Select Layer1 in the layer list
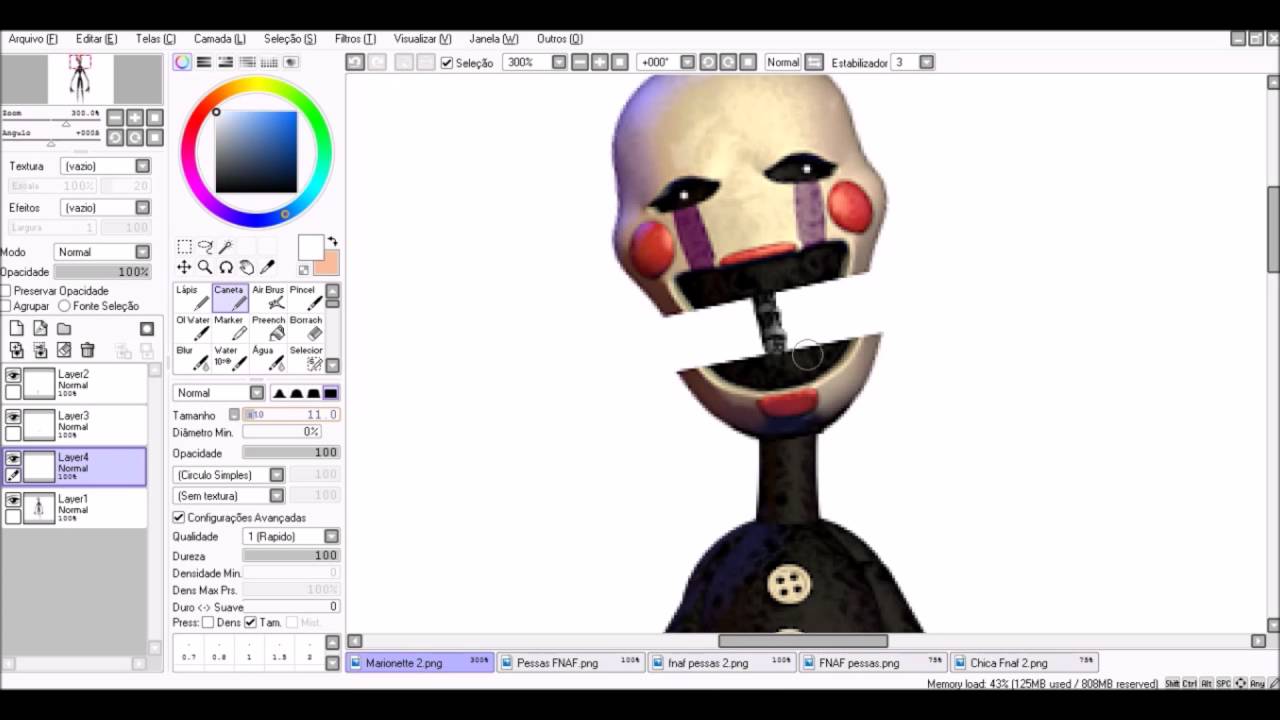The height and width of the screenshot is (720, 1280). tap(74, 508)
